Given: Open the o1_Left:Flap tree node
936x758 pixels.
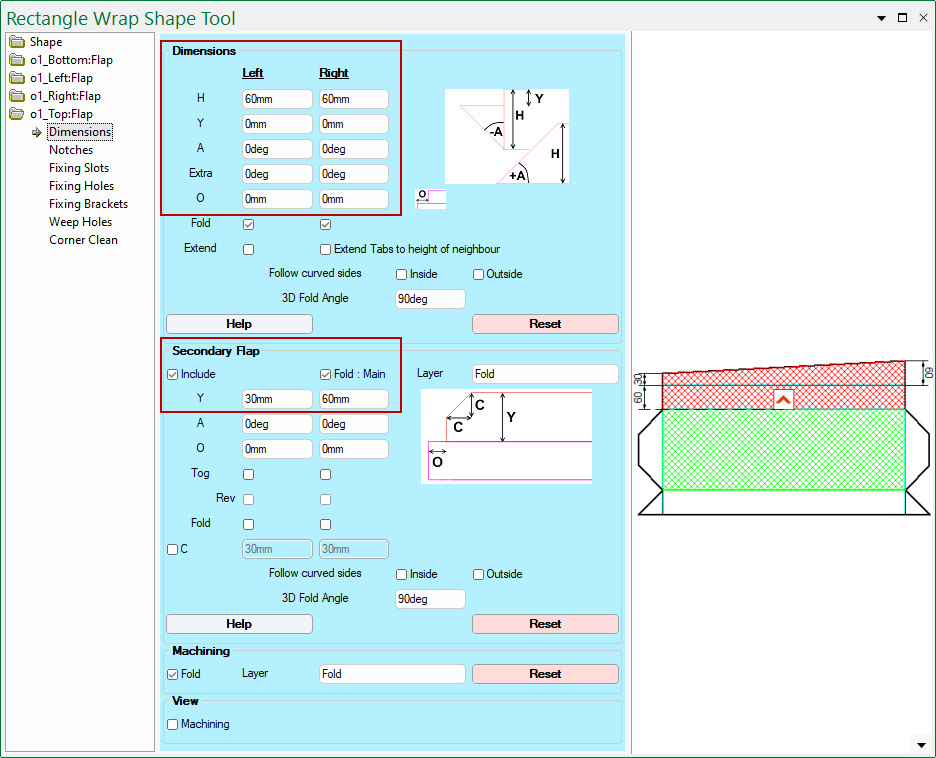Looking at the screenshot, I should (x=61, y=78).
